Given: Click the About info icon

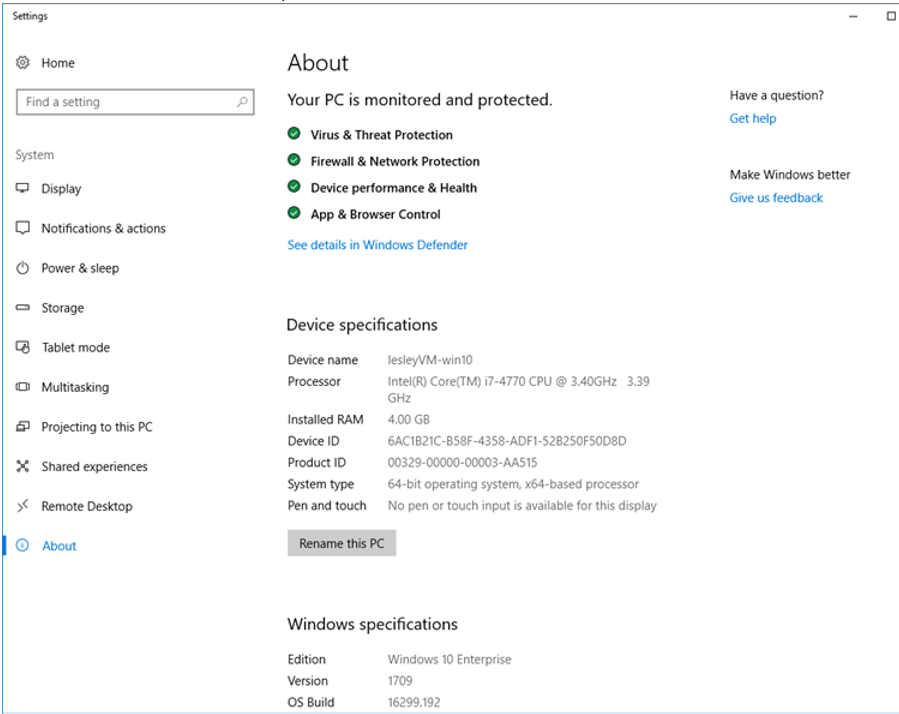Looking at the screenshot, I should pos(22,545).
